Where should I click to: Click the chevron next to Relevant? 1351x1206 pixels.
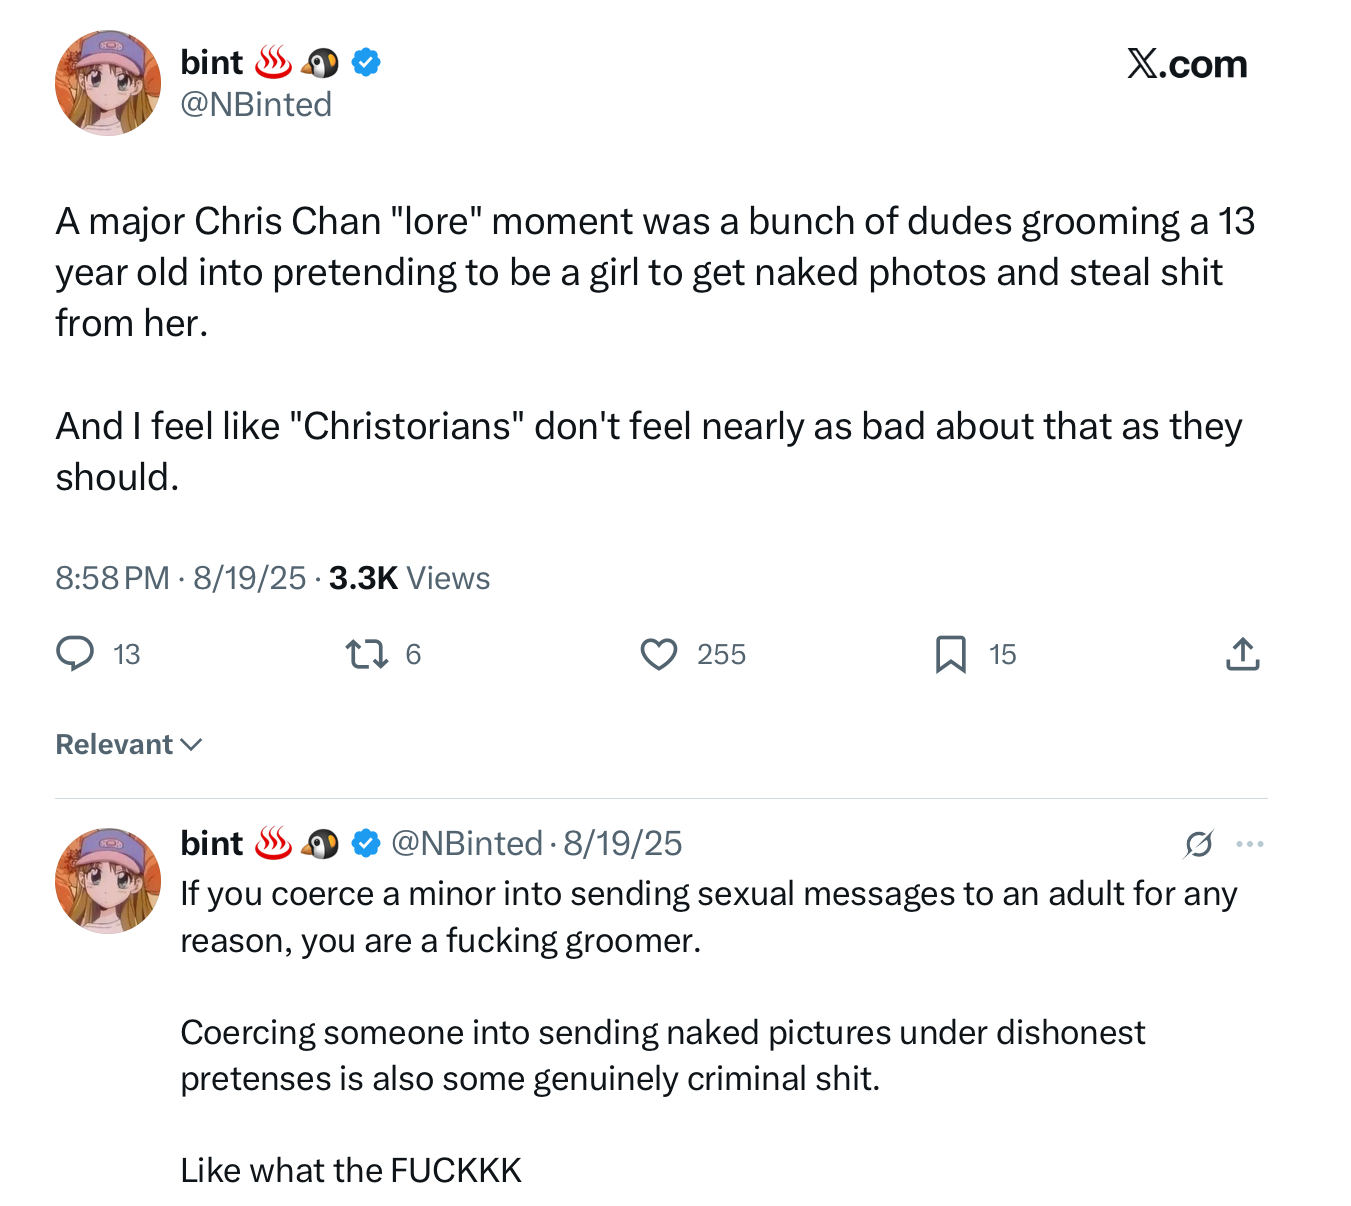pyautogui.click(x=191, y=745)
